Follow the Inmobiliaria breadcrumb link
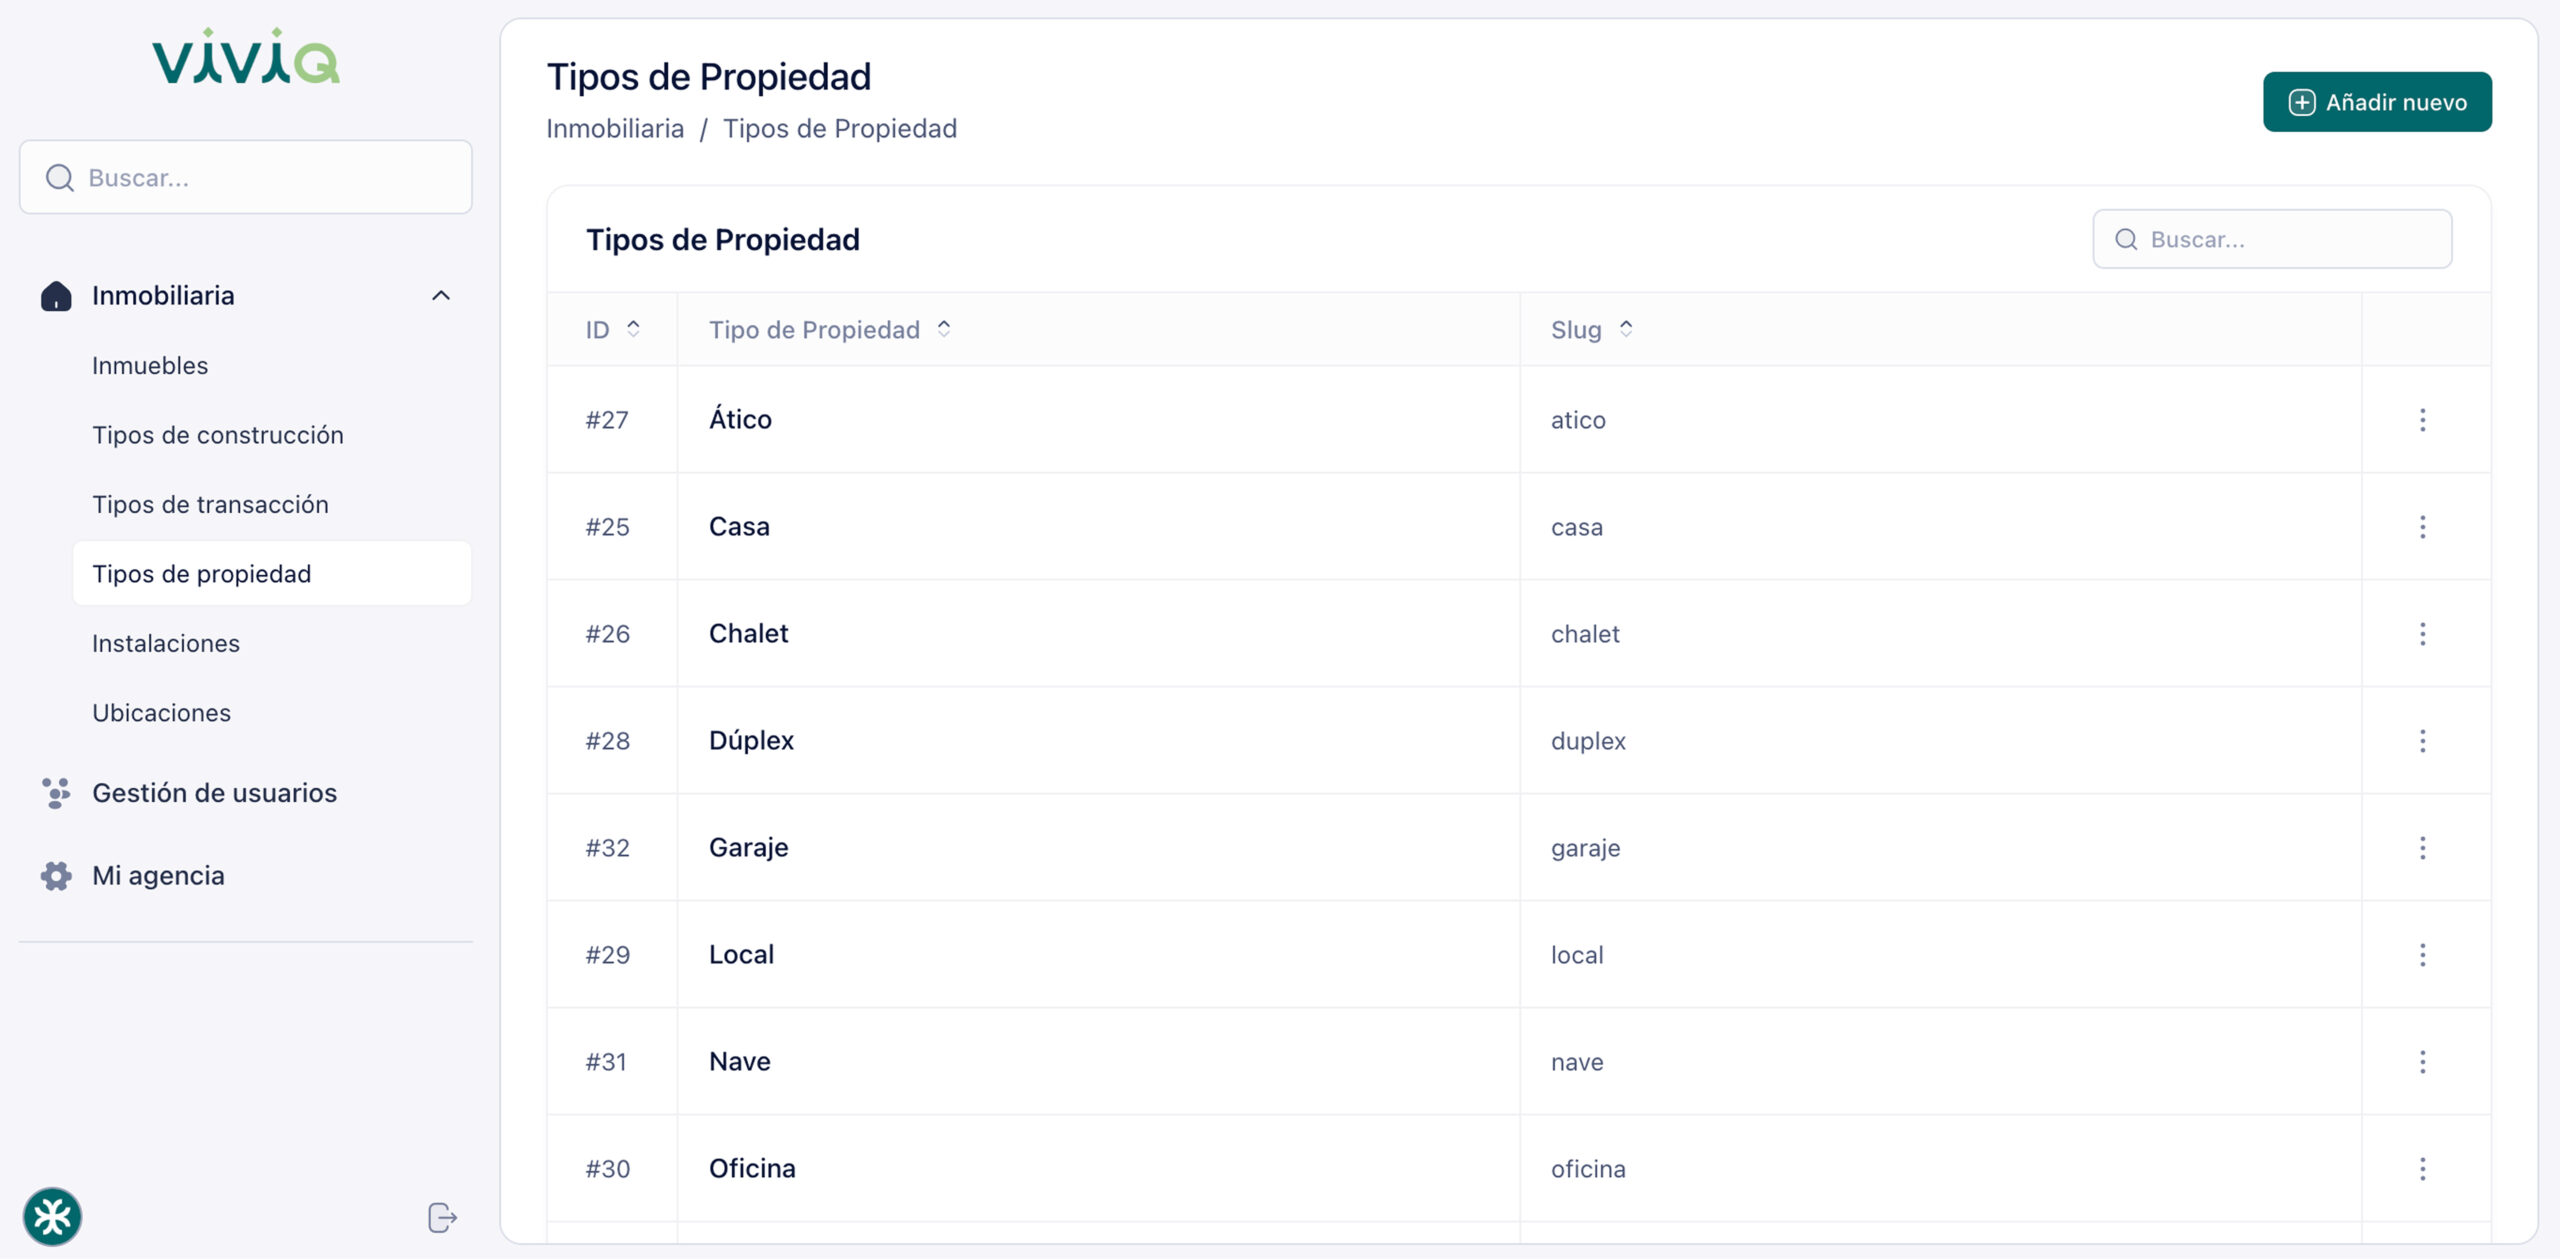 [x=615, y=129]
